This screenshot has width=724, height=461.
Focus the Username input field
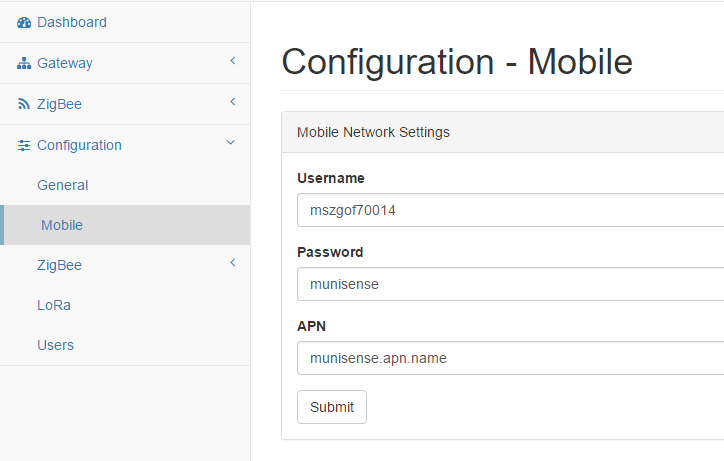[x=510, y=210]
